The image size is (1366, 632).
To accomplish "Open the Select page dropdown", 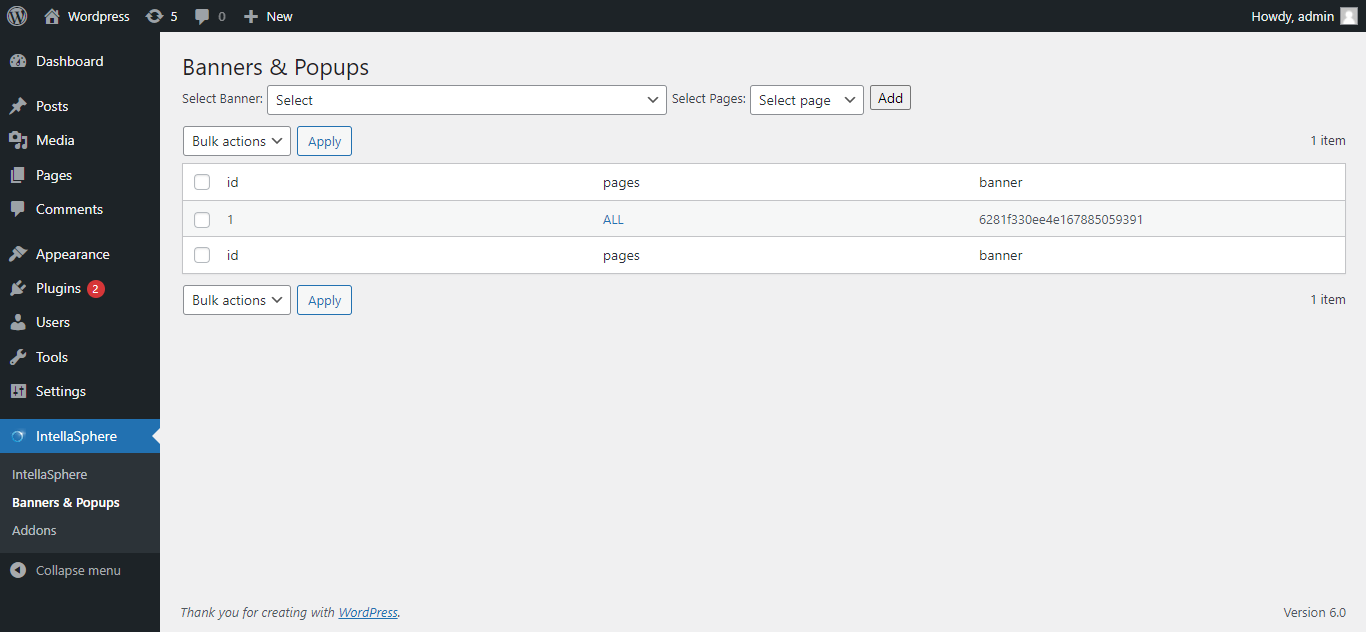I will tap(807, 100).
